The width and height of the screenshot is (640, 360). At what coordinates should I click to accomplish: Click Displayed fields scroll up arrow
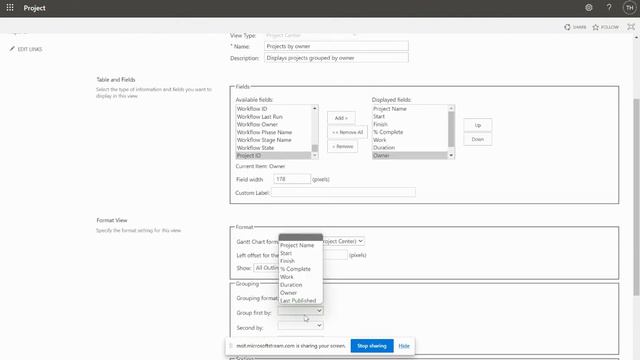pos(451,108)
